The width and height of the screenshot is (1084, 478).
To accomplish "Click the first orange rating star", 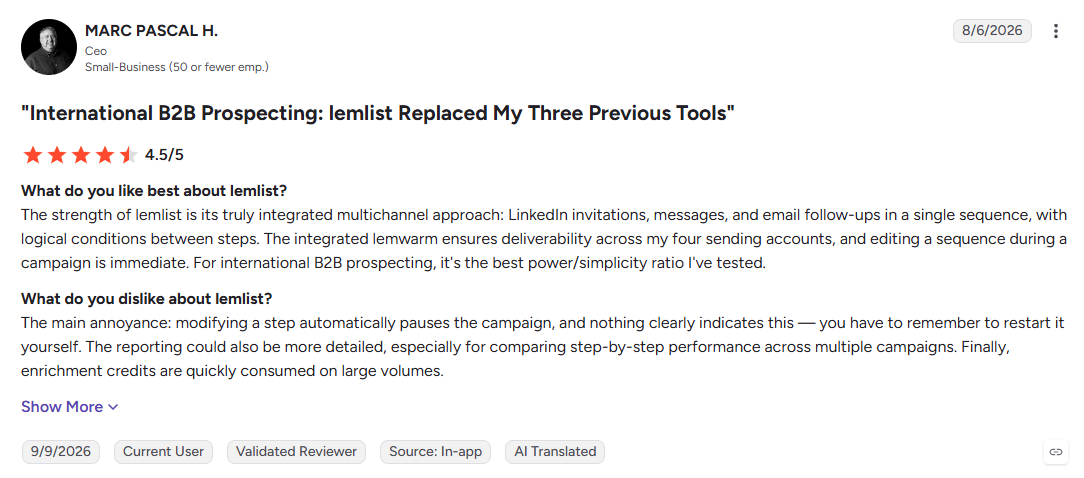I will [32, 155].
